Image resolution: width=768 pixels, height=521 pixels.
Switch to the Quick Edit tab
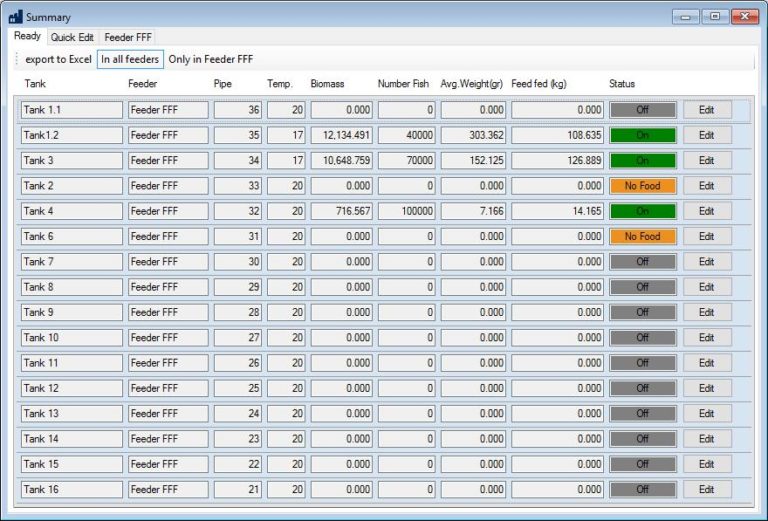click(72, 37)
